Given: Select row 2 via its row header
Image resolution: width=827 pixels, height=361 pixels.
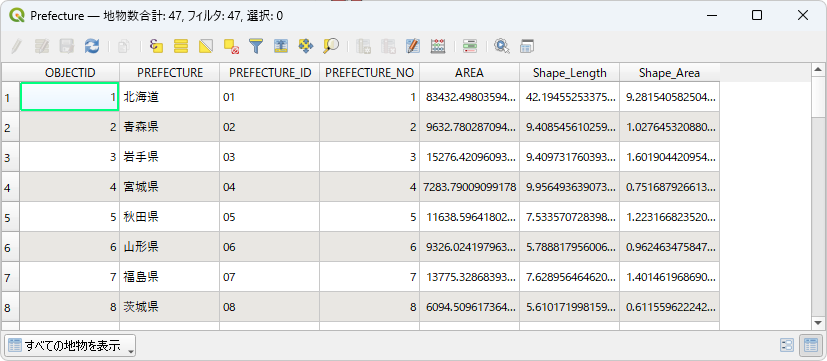Looking at the screenshot, I should pos(11,127).
